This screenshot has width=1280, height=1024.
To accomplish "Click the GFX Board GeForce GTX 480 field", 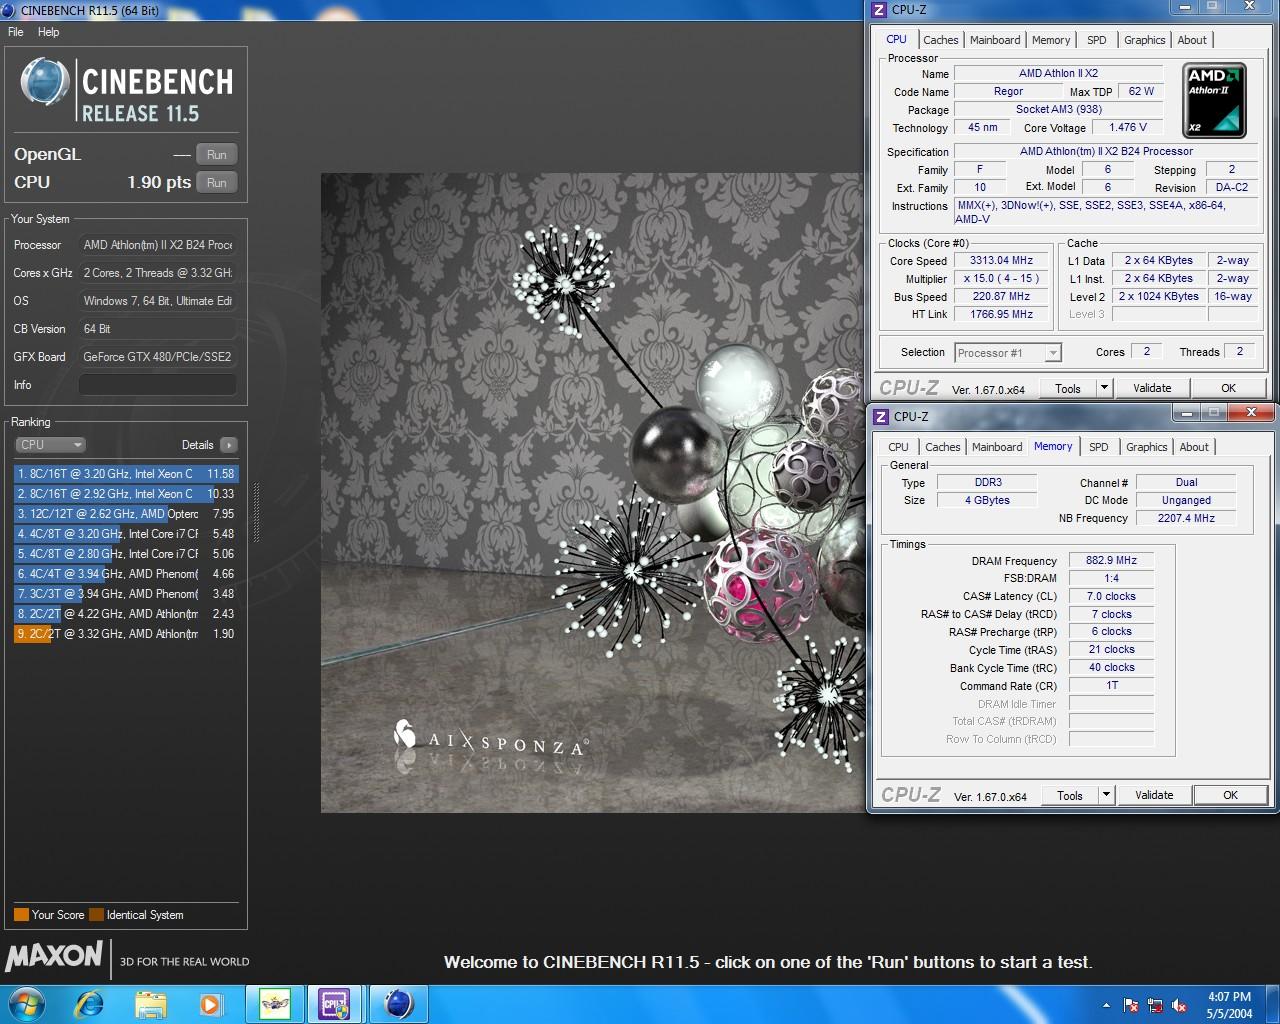I will click(158, 357).
